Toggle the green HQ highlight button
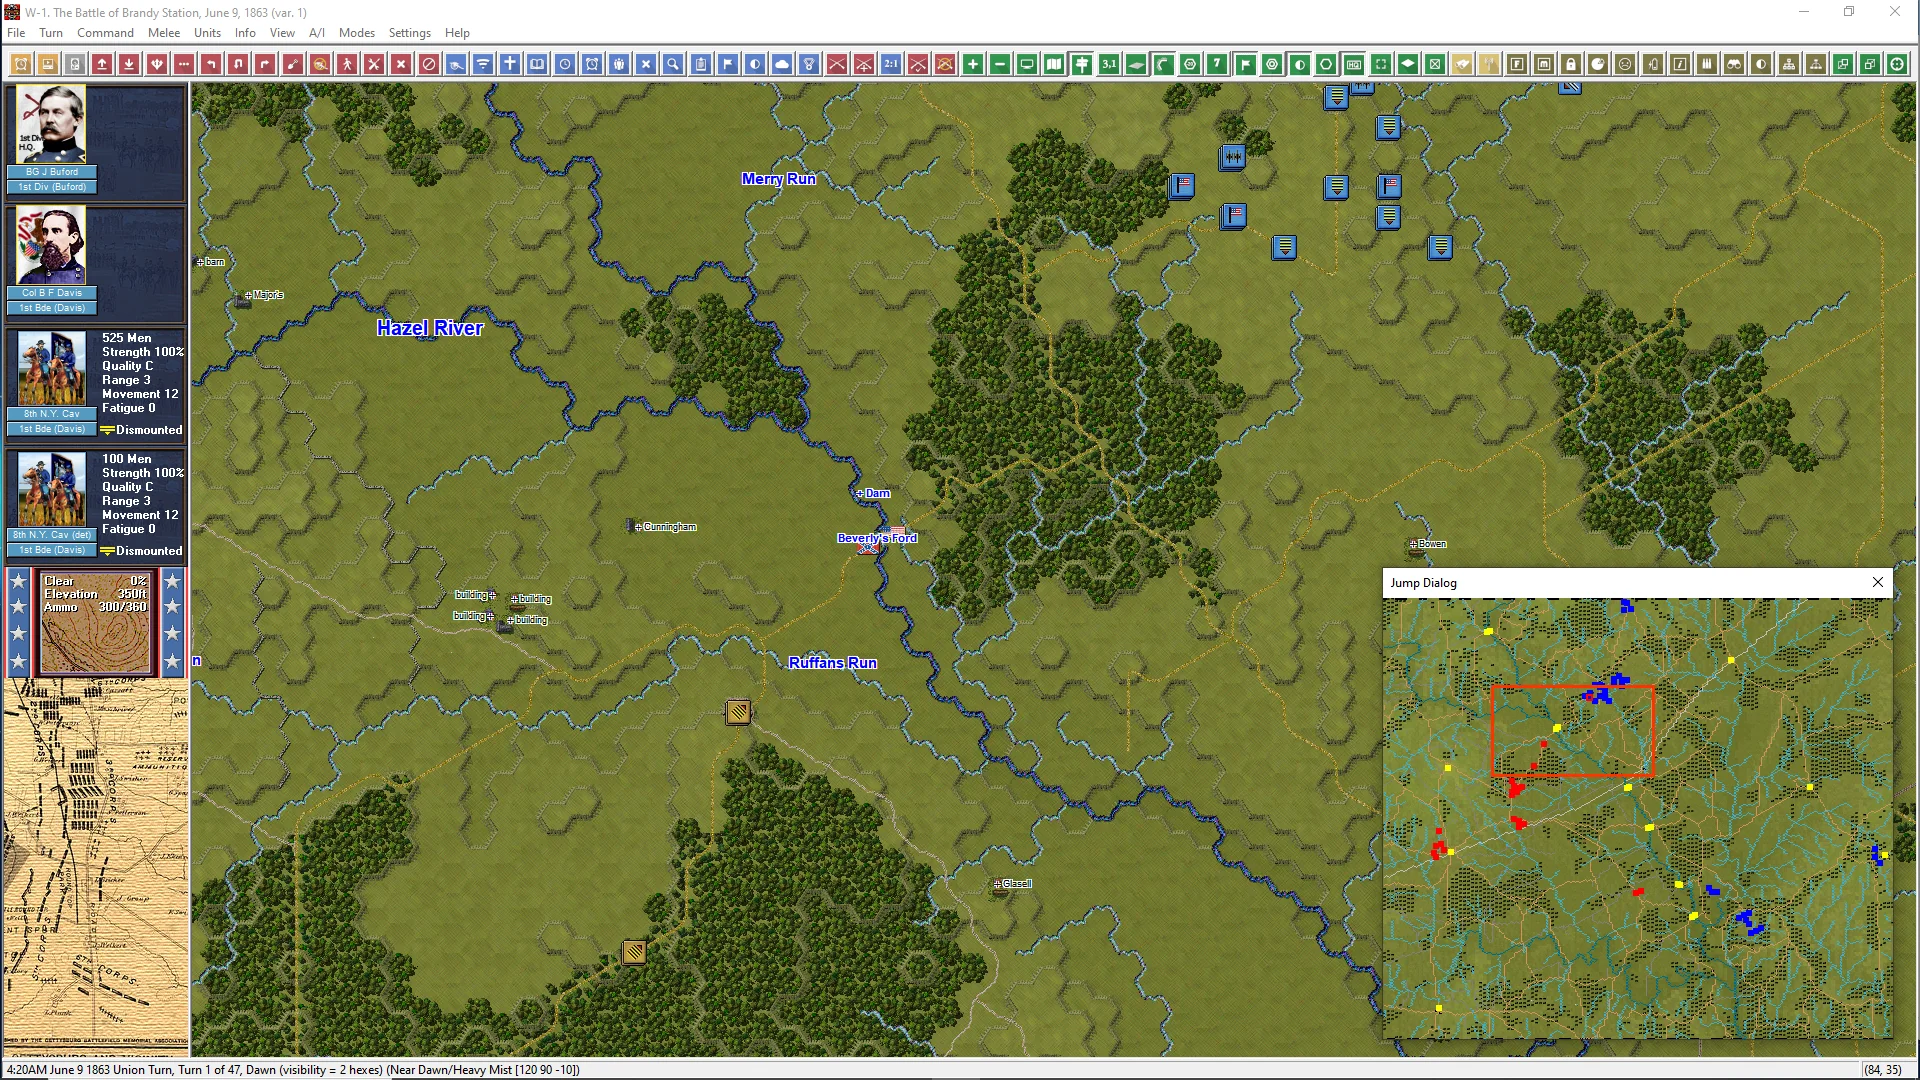The height and width of the screenshot is (1080, 1920). (x=1353, y=64)
